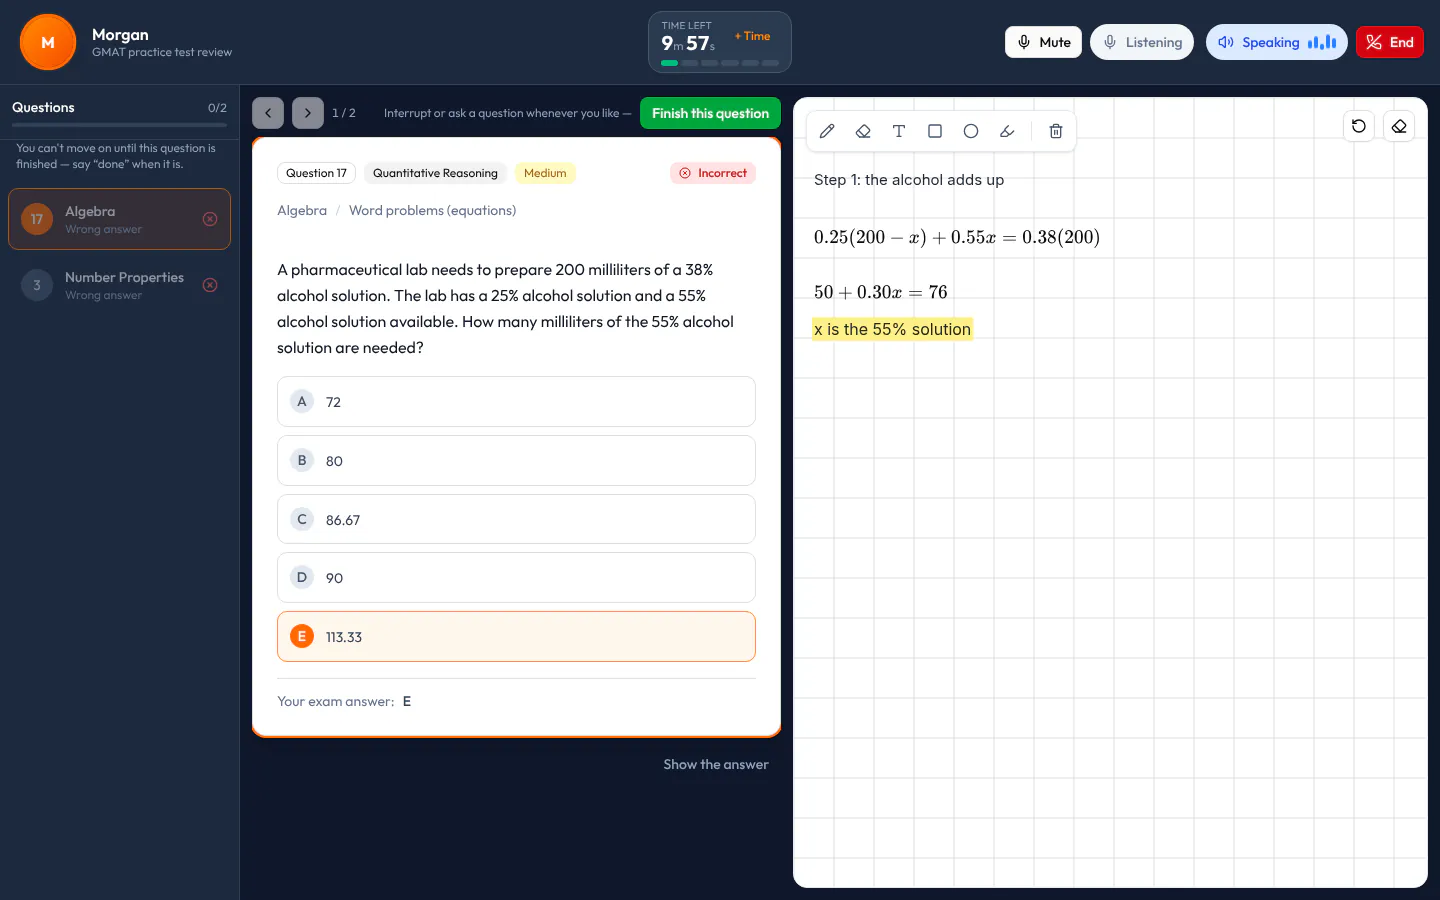Click the 9m 57s countdown timer
1440x900 pixels.
coord(688,44)
